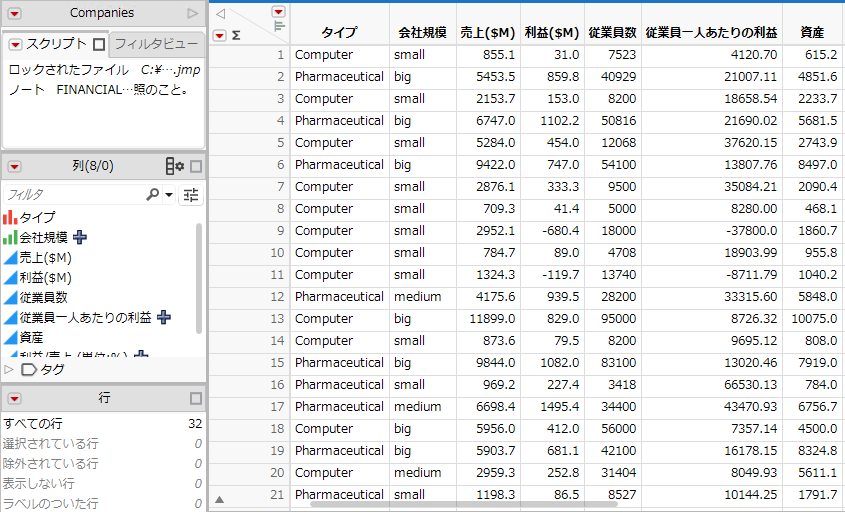Click the column list vertical scrollbar
The image size is (845, 512).
[199, 278]
